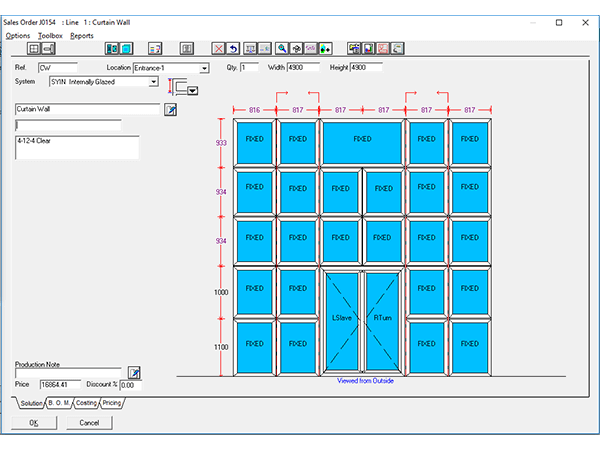Click the grid layout icon at toolbar start
The height and width of the screenshot is (450, 600).
(x=34, y=48)
